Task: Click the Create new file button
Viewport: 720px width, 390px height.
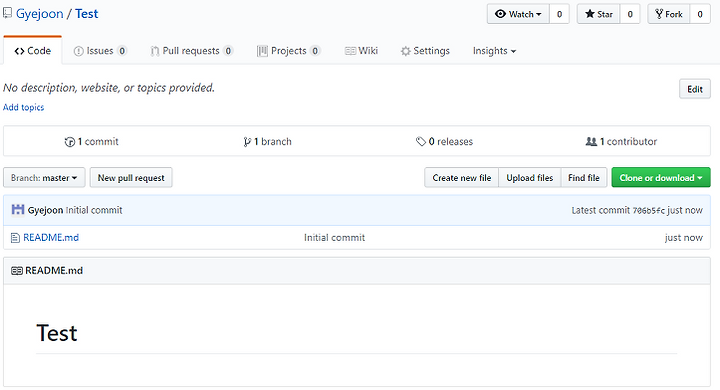Action: (x=461, y=178)
